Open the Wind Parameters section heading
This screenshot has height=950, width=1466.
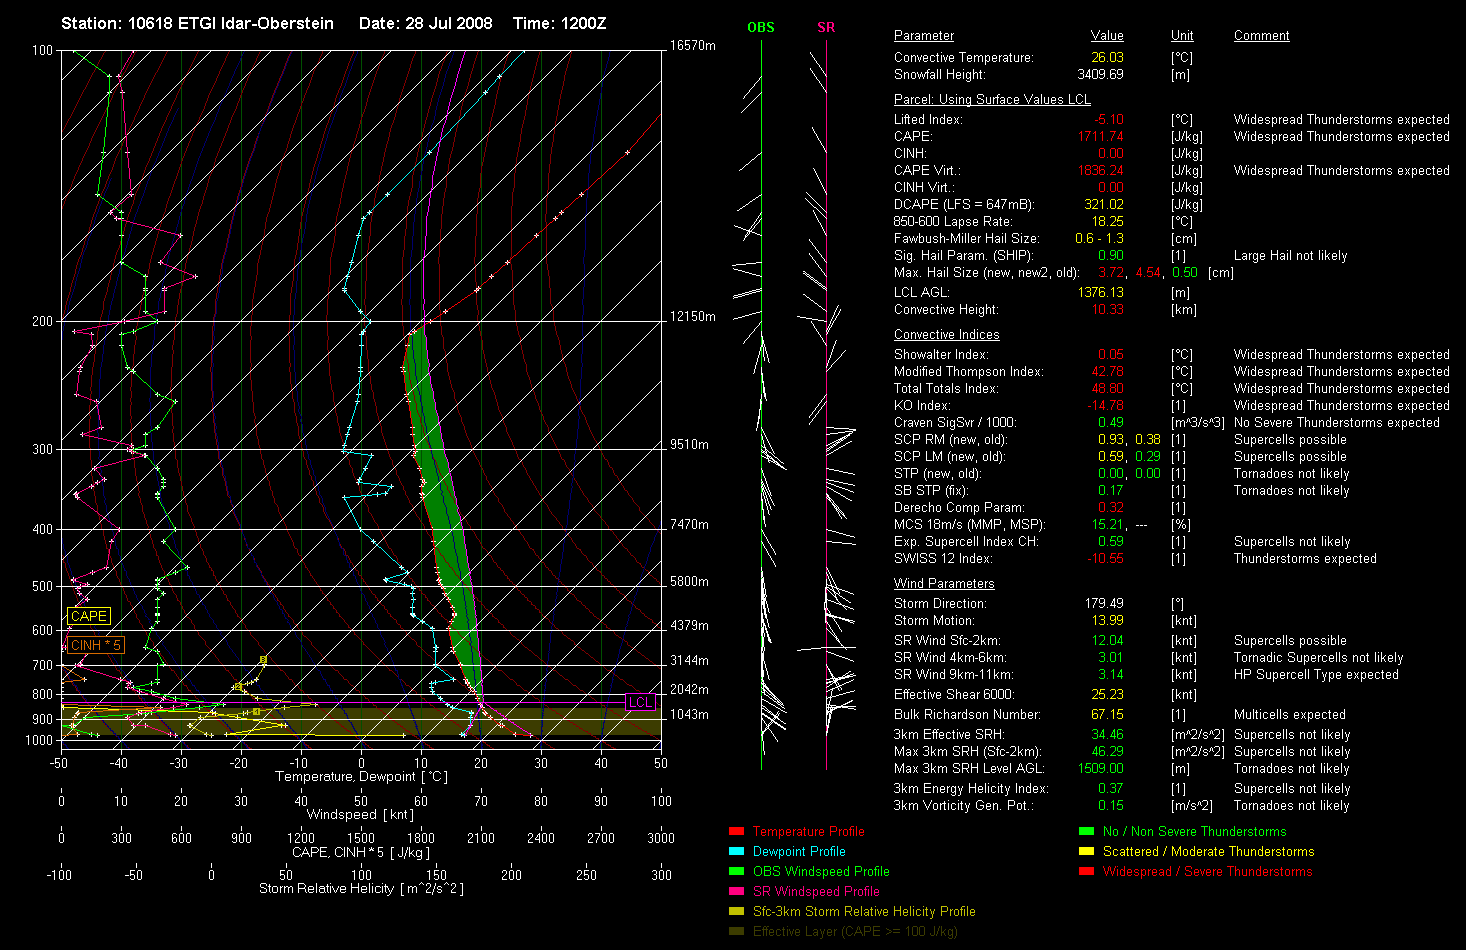(944, 583)
